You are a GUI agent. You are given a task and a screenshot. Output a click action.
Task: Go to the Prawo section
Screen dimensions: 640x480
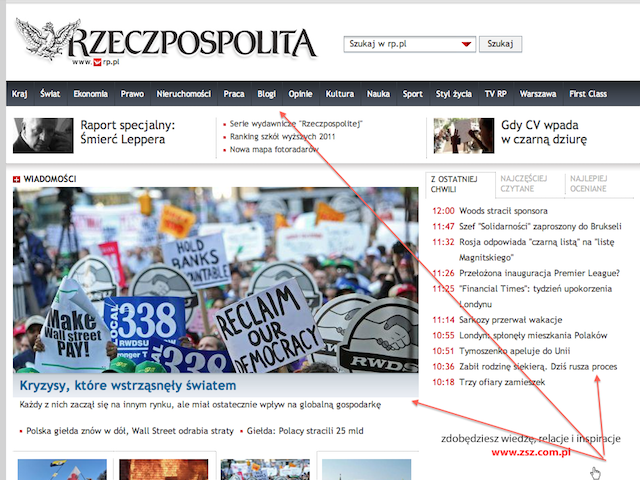(132, 94)
